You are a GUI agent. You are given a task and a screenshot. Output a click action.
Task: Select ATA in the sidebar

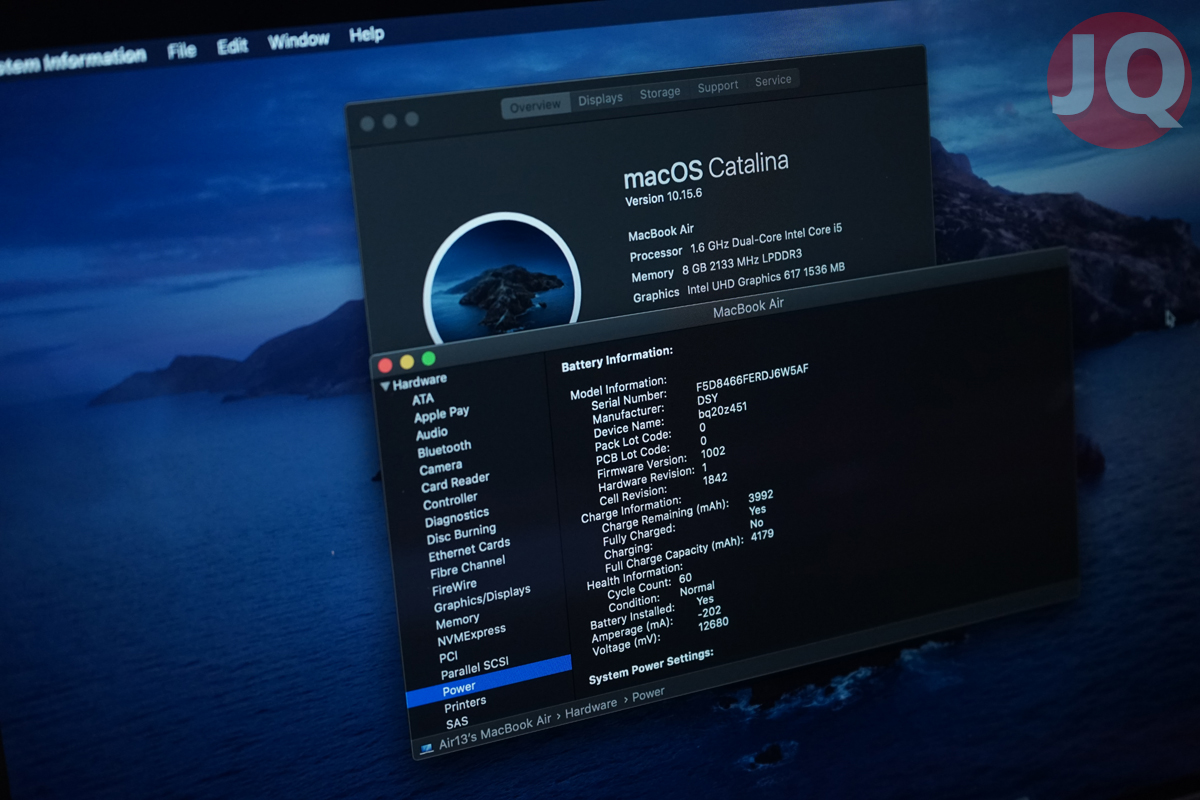coord(423,399)
